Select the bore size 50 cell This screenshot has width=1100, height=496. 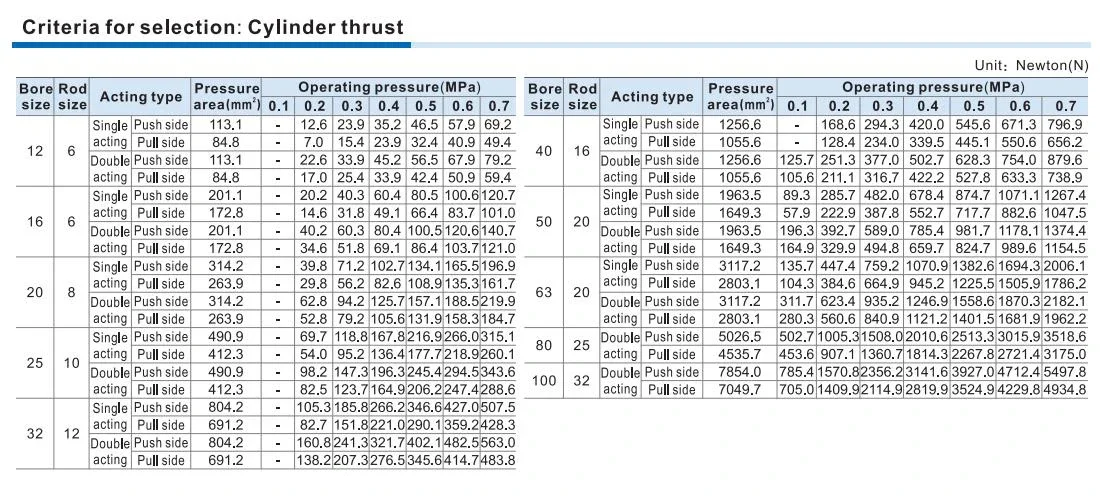(x=544, y=222)
